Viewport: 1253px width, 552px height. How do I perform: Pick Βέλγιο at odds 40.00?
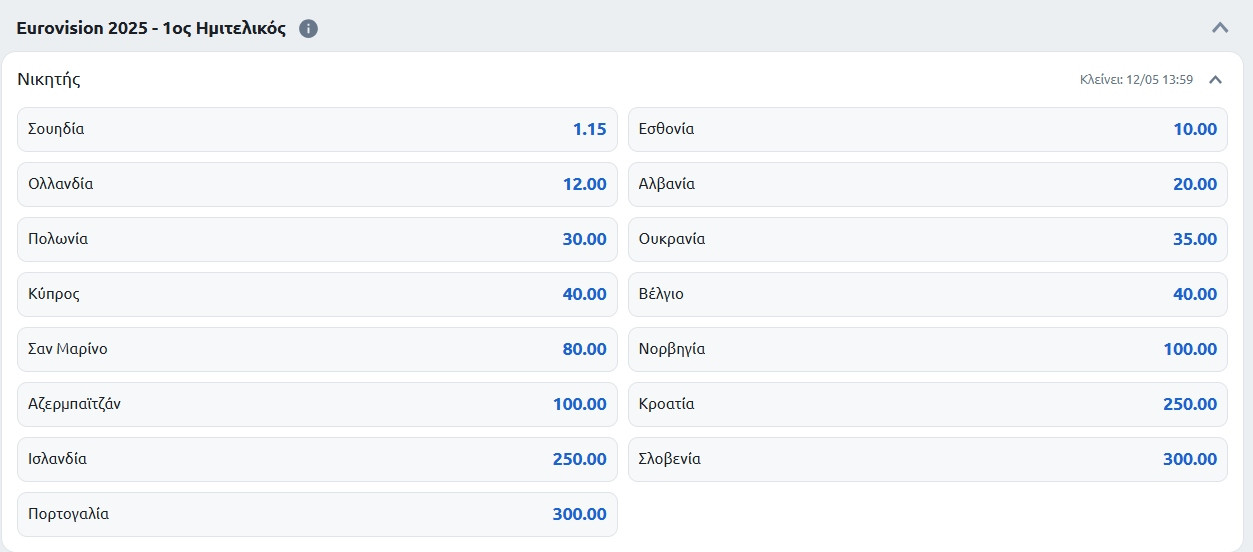[x=927, y=294]
